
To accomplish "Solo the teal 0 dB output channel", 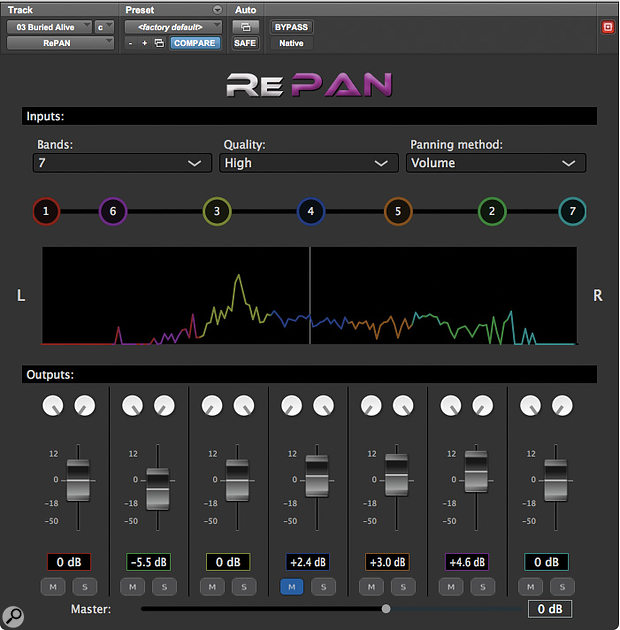I will (x=562, y=587).
